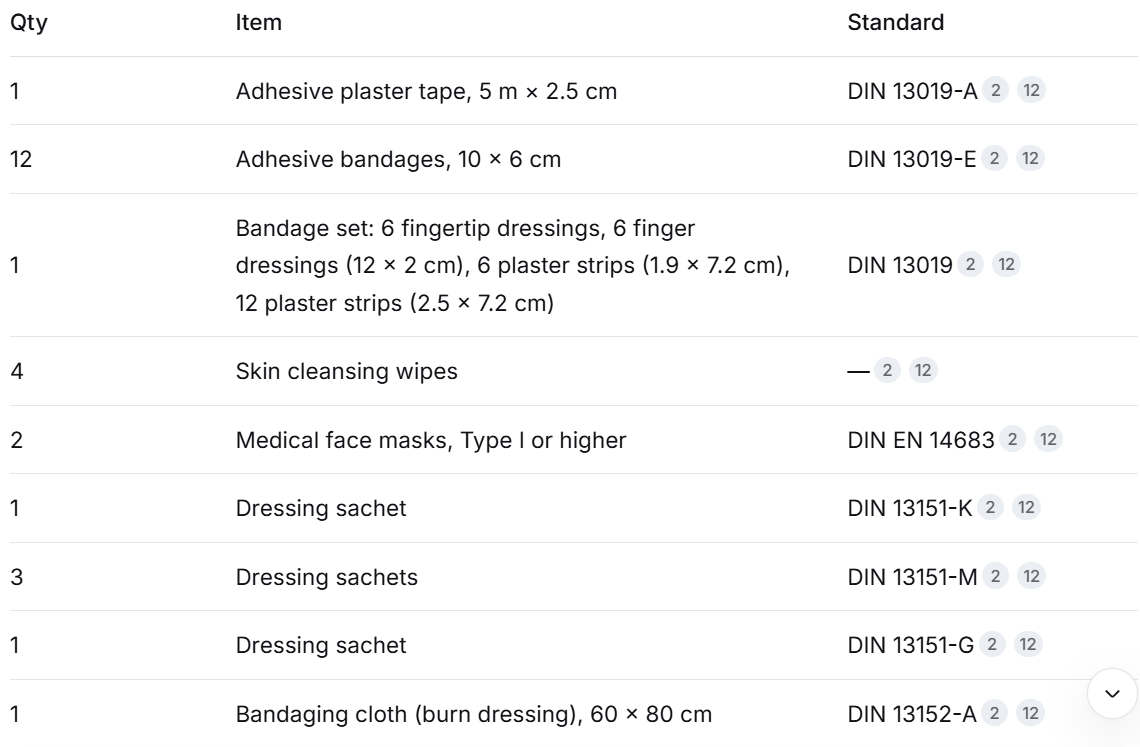1140x747 pixels.
Task: Open citation 2 in Skin cleansing wipes row
Action: click(887, 370)
